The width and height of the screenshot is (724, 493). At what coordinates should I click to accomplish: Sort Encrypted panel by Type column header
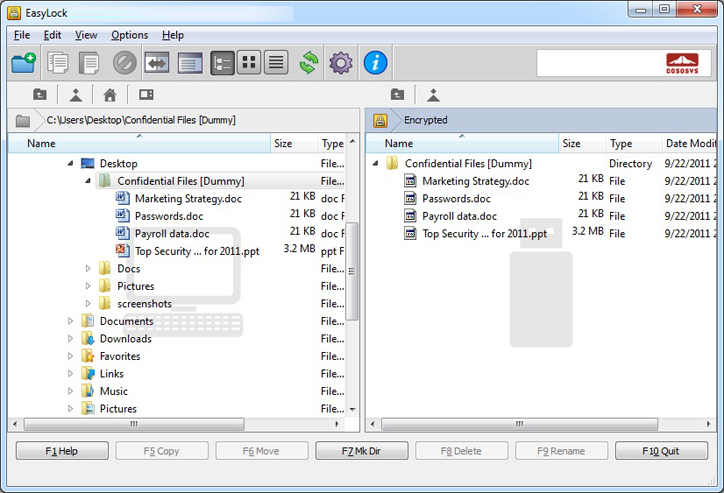pos(634,143)
